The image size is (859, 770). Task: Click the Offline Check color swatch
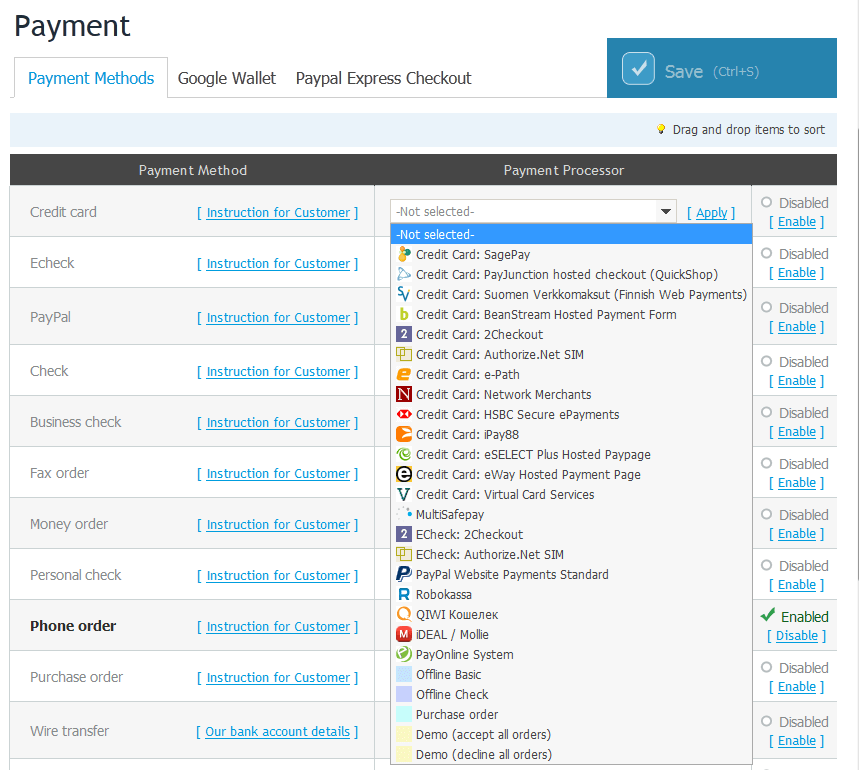coord(404,694)
